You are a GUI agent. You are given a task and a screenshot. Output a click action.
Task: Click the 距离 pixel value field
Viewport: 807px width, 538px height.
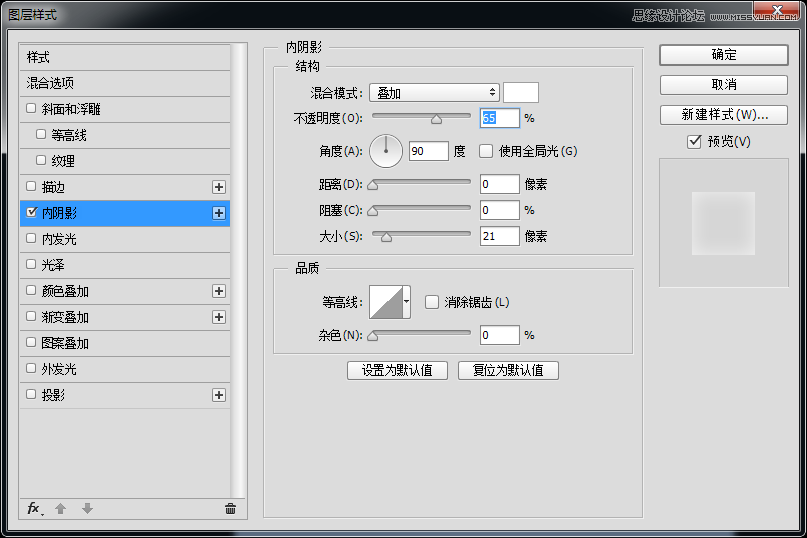click(500, 184)
